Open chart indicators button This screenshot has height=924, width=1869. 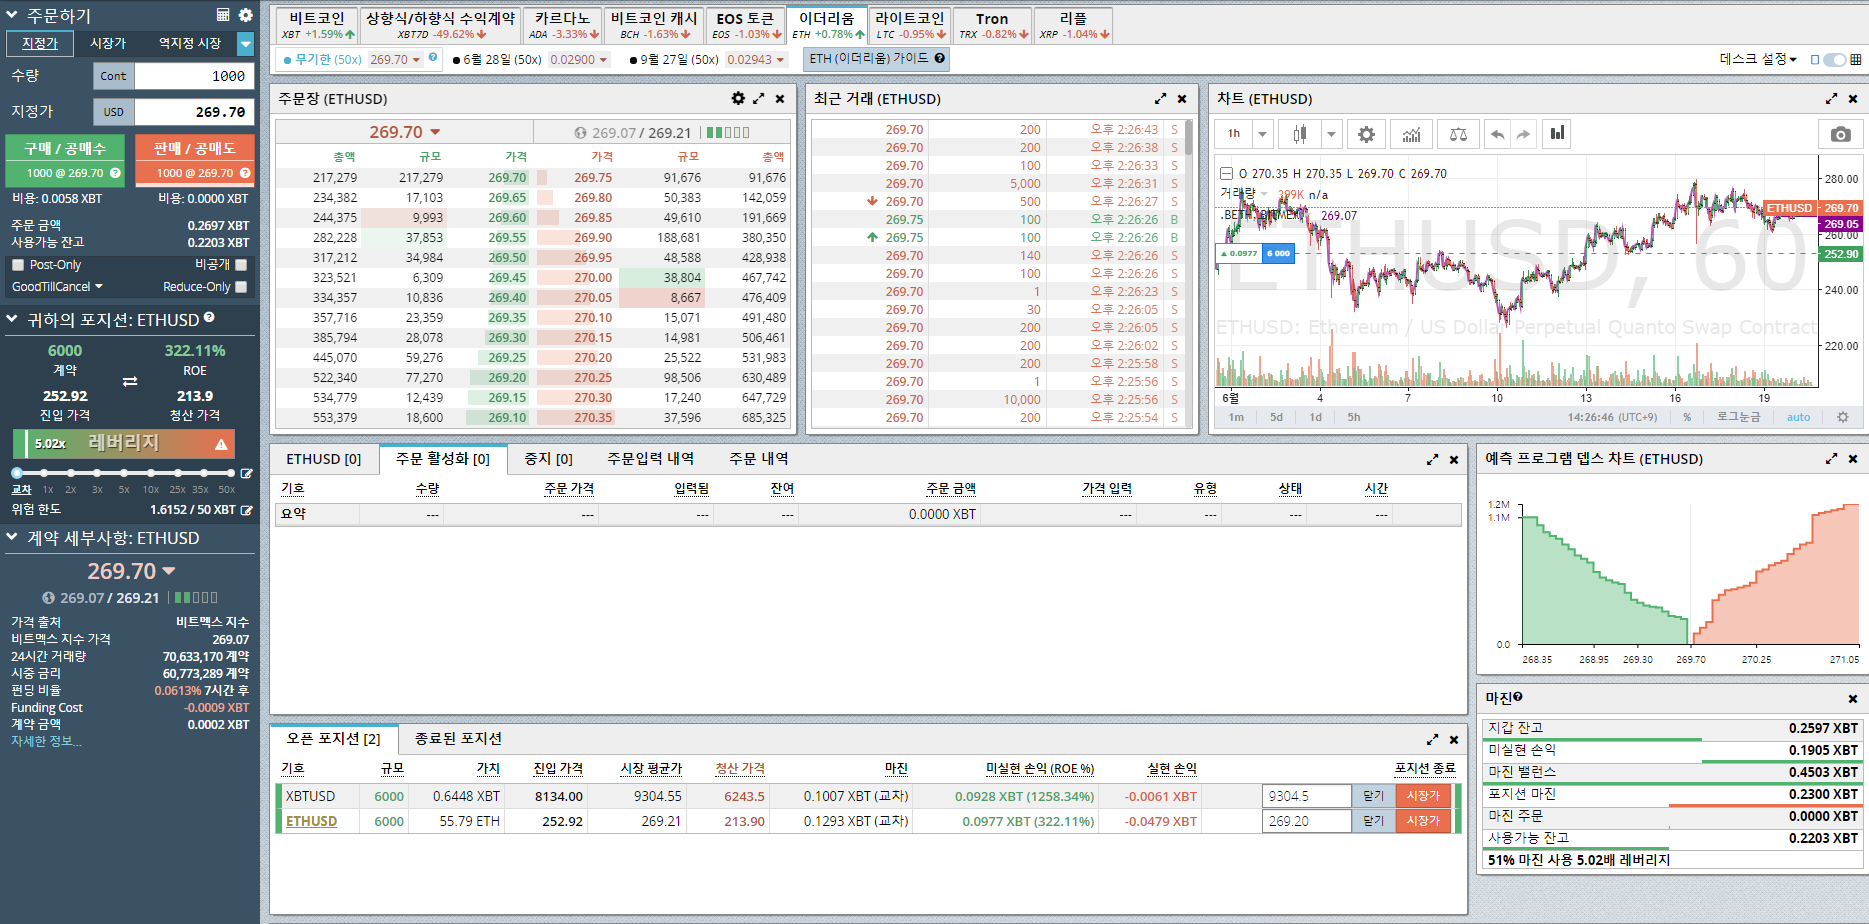pos(1411,134)
